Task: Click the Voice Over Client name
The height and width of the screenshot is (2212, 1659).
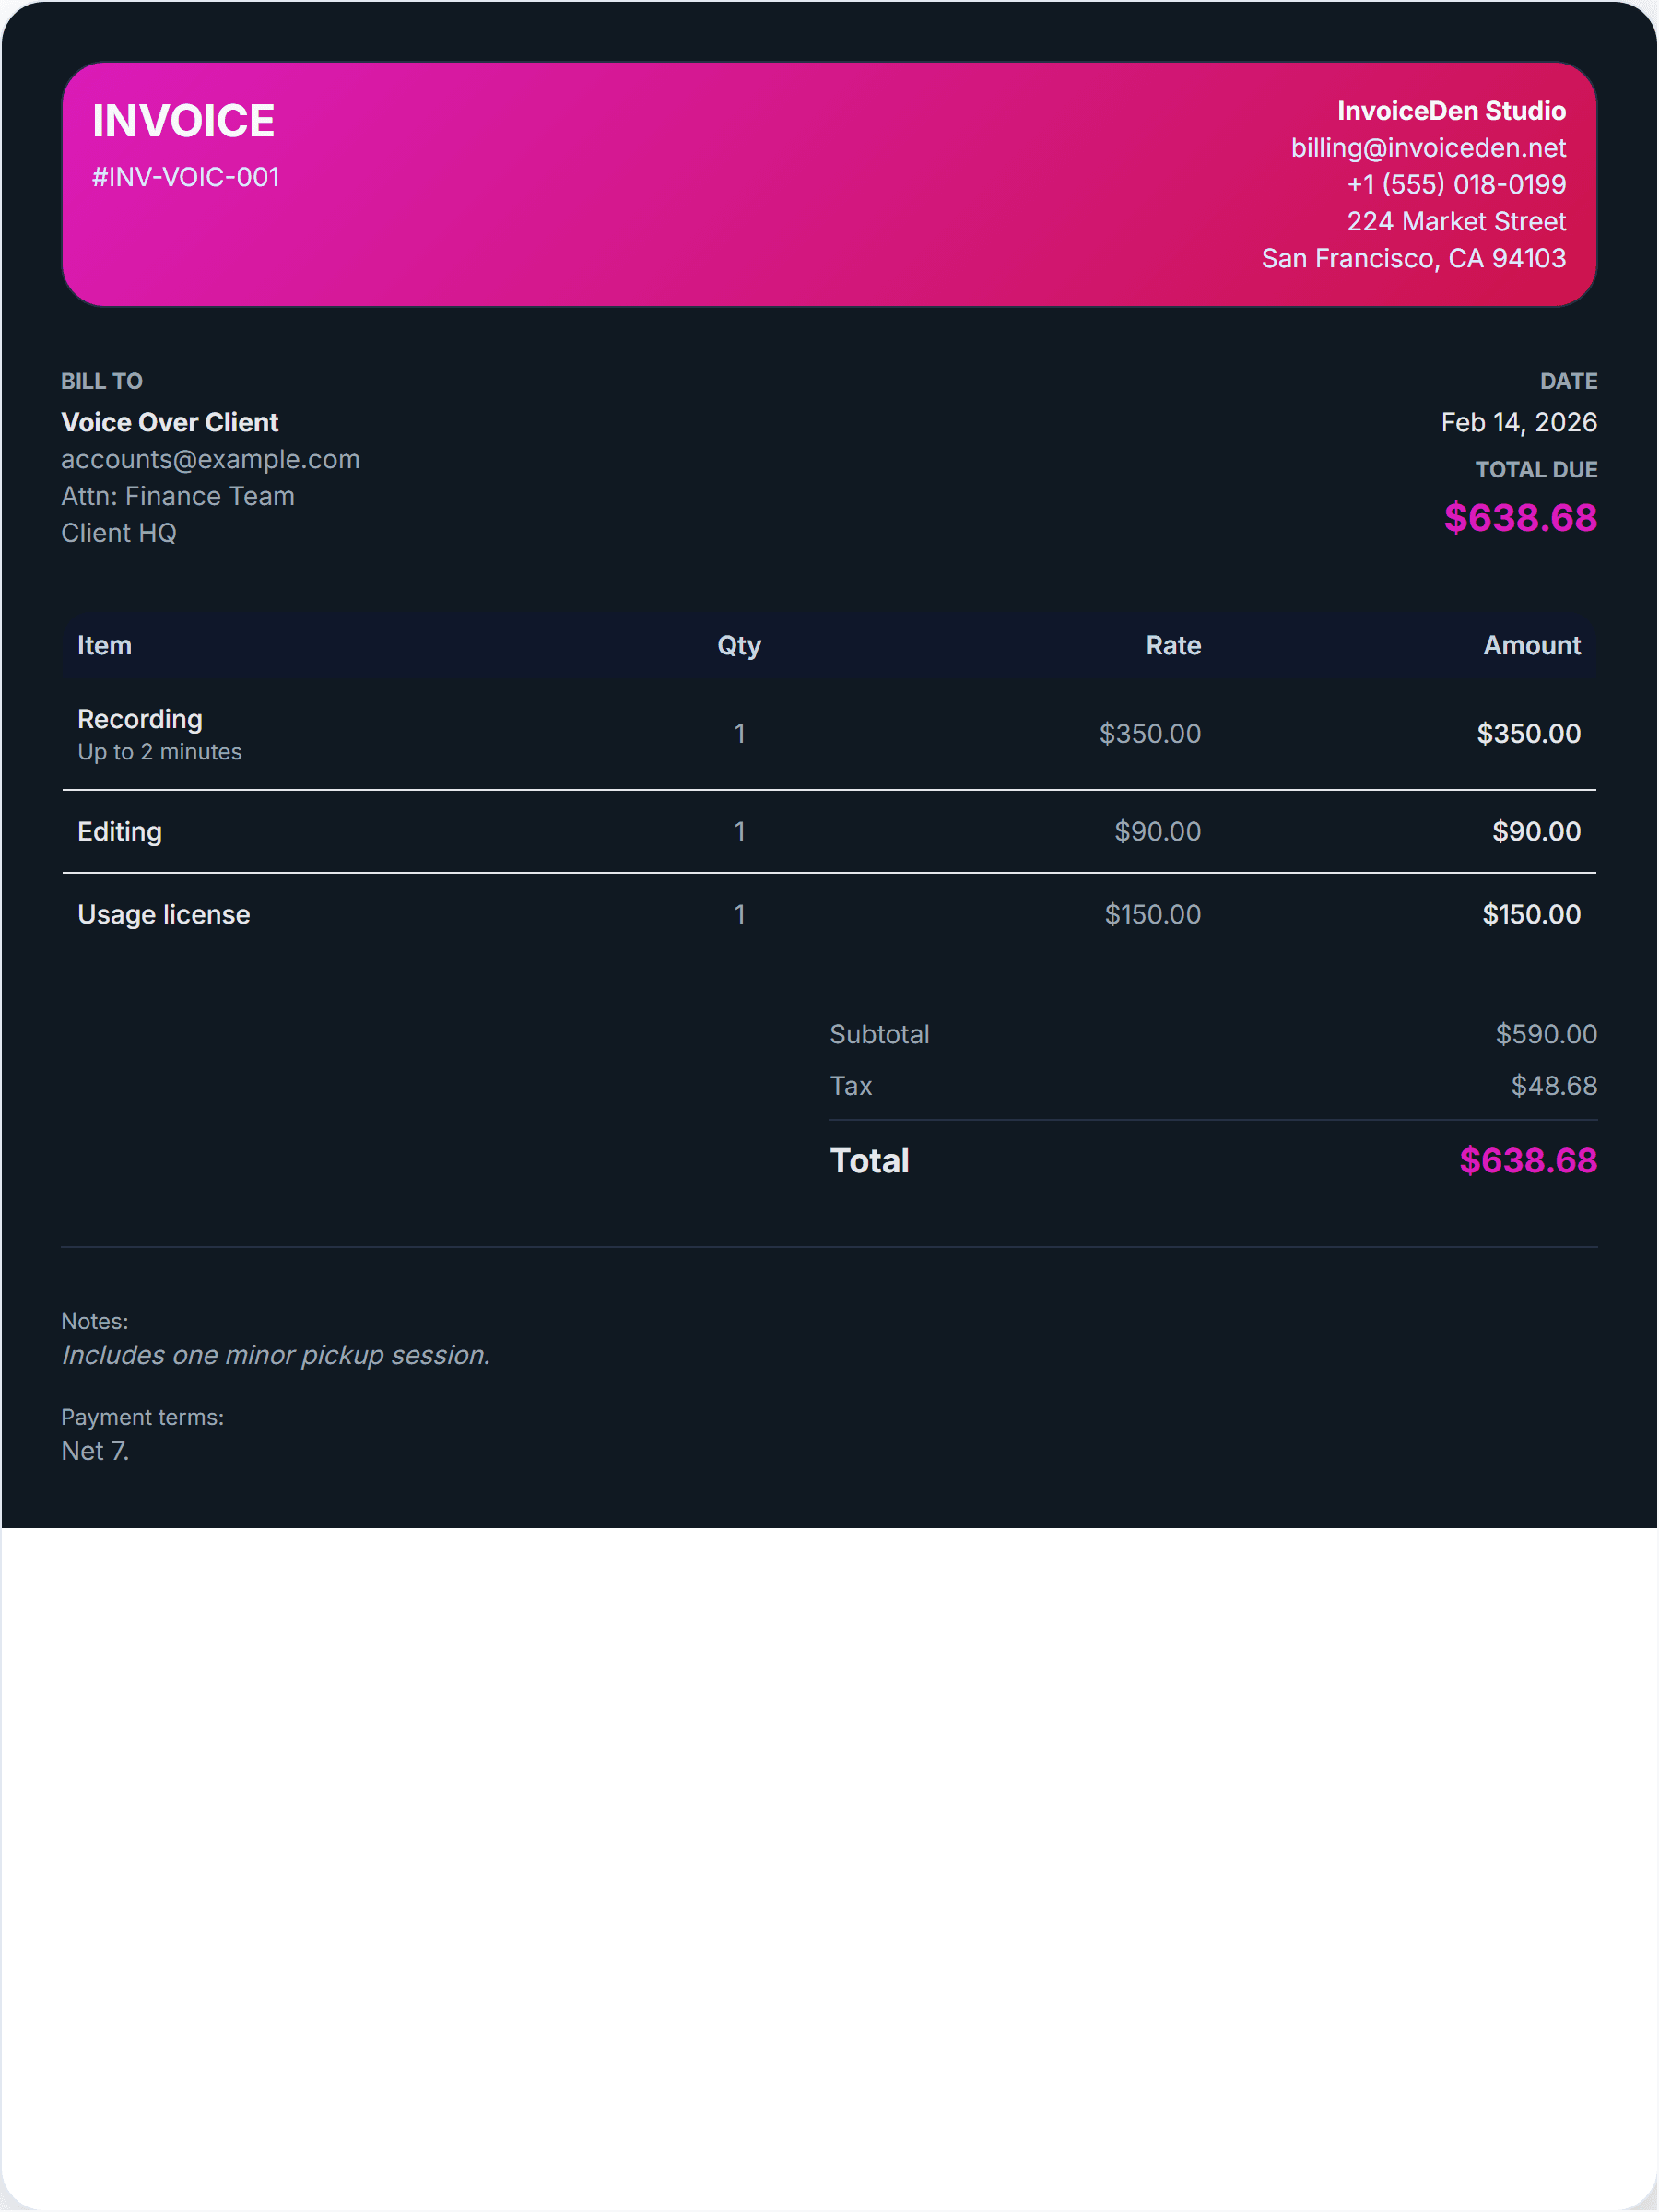Action: tap(169, 422)
